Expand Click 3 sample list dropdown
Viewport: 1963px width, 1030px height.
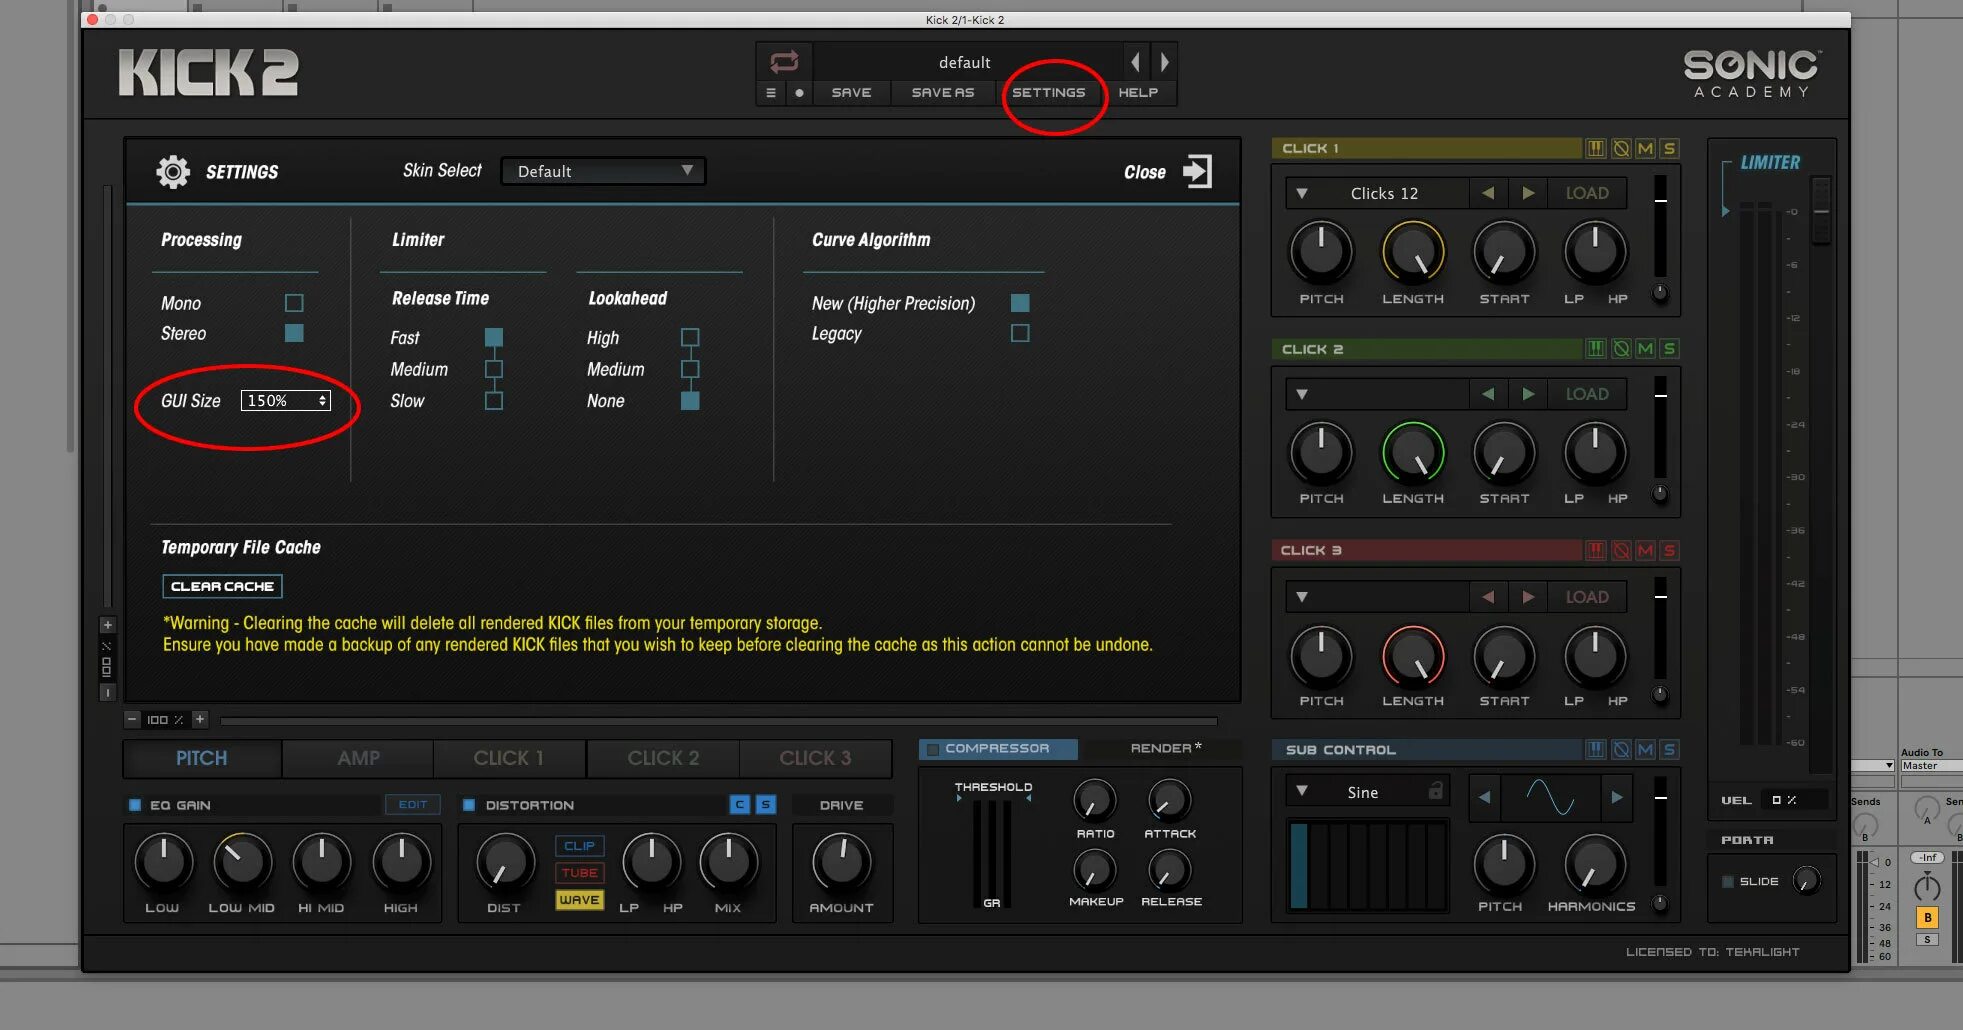pyautogui.click(x=1302, y=597)
